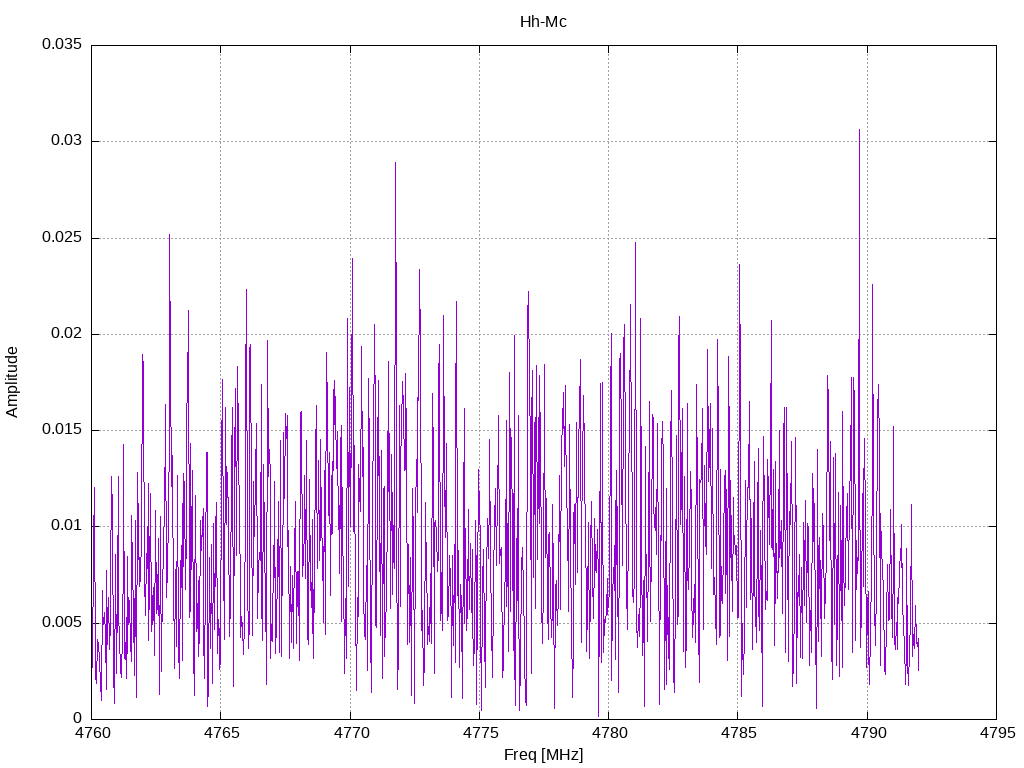Click the highest spectrum peak near 4790 MHz
Screen dimensions: 1024x768
[x=859, y=131]
